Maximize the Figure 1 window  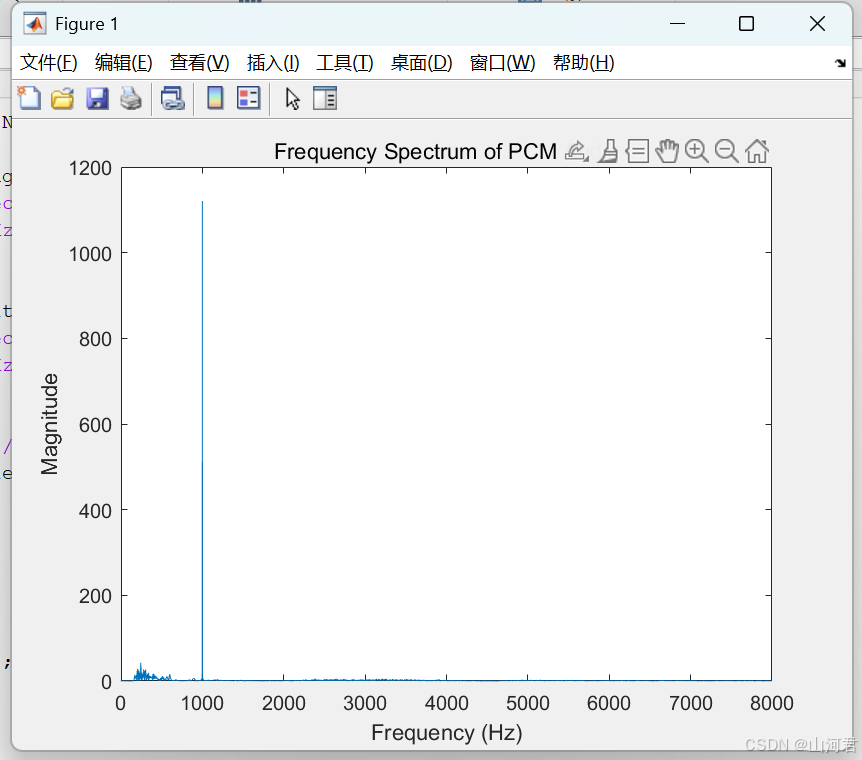[x=746, y=24]
